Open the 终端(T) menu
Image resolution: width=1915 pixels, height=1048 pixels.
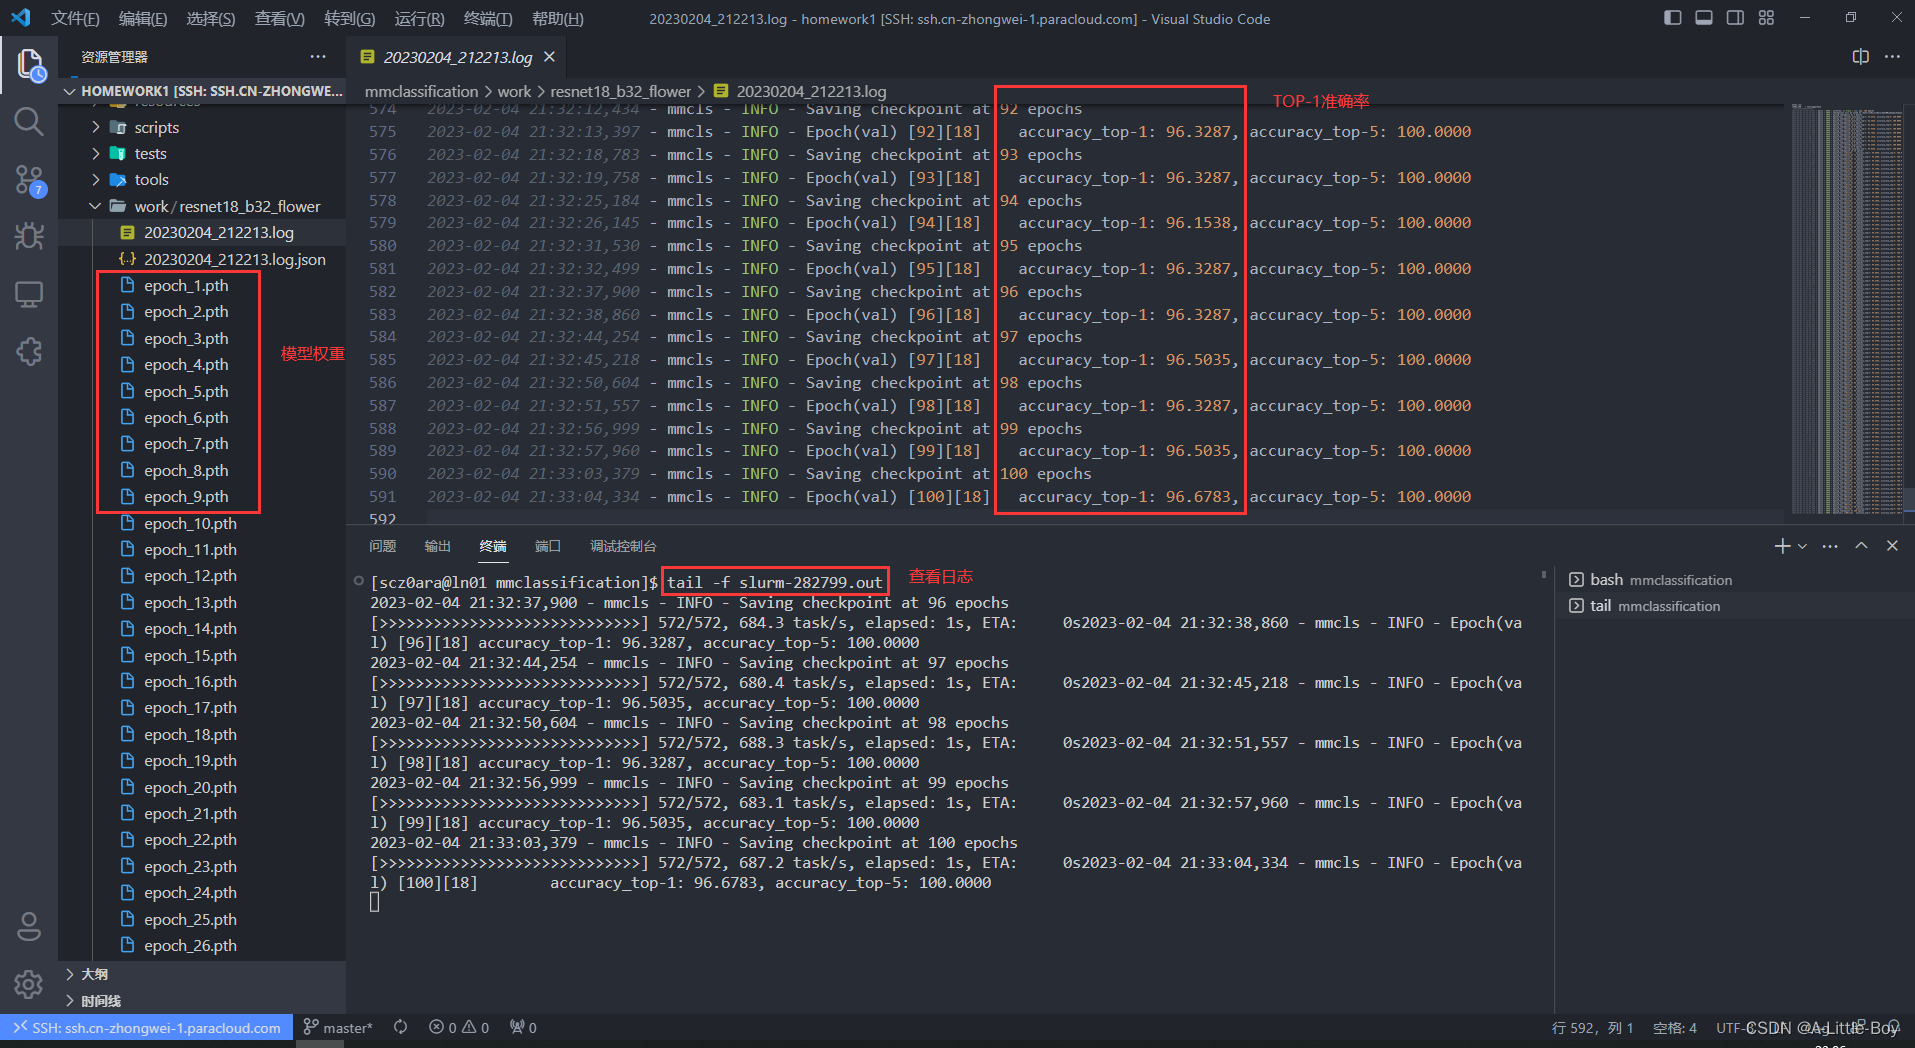click(x=488, y=19)
